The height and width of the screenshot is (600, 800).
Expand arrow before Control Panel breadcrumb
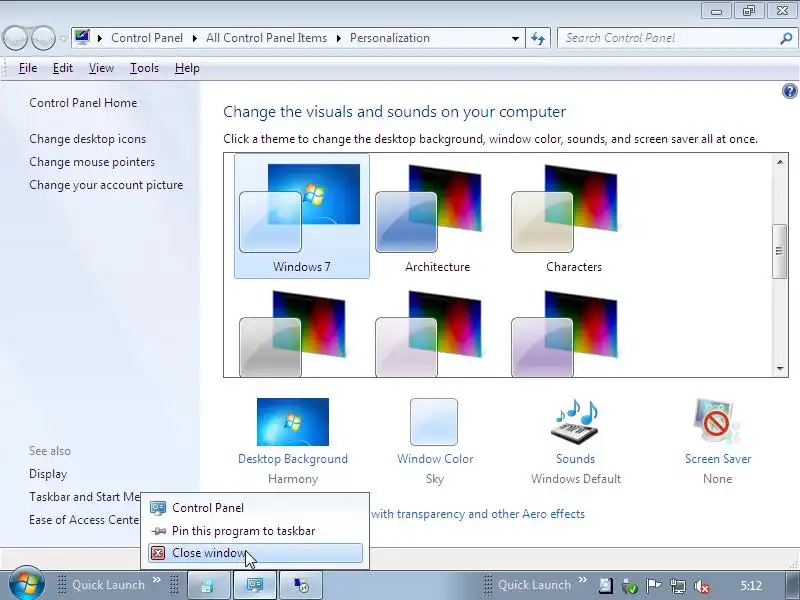click(100, 38)
